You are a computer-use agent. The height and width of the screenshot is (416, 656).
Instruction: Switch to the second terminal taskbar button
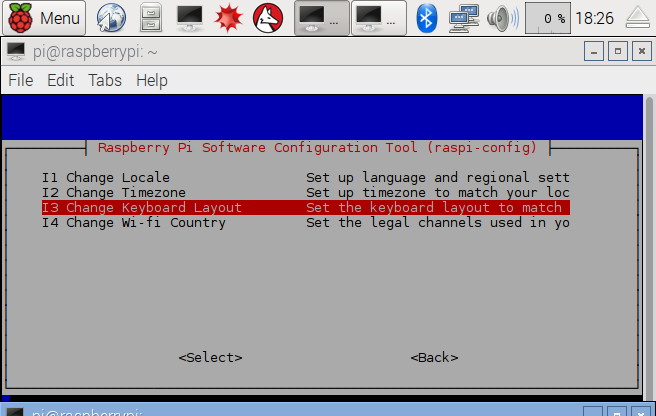click(x=379, y=18)
